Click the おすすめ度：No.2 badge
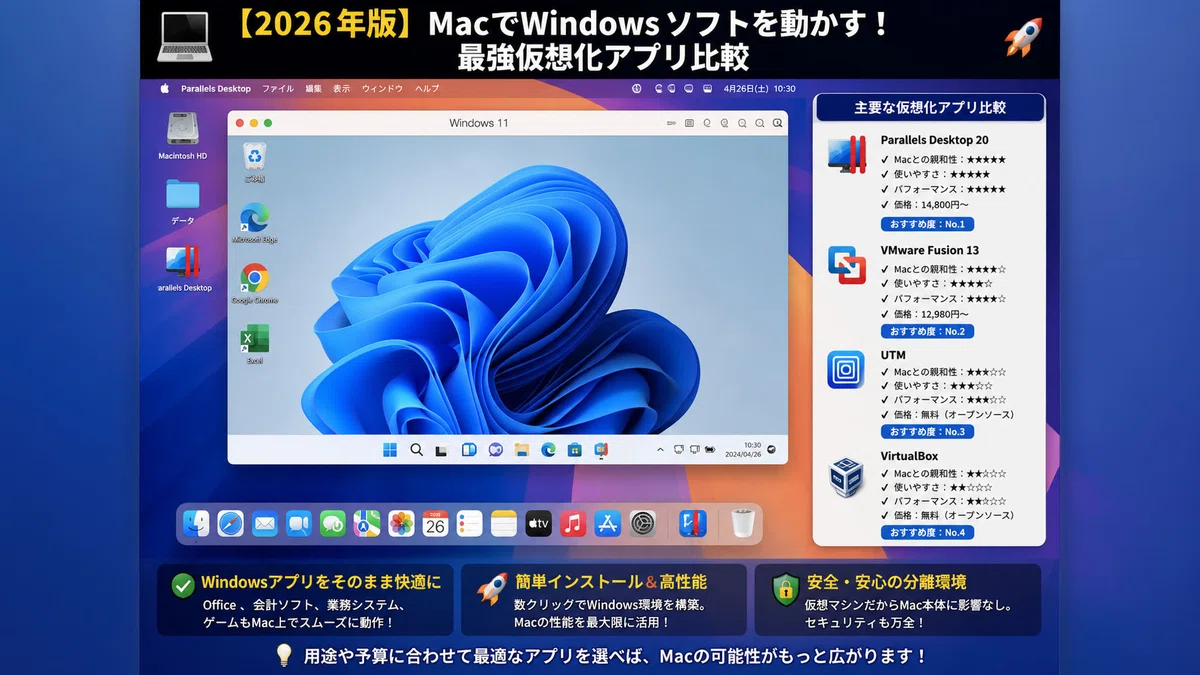 (927, 331)
